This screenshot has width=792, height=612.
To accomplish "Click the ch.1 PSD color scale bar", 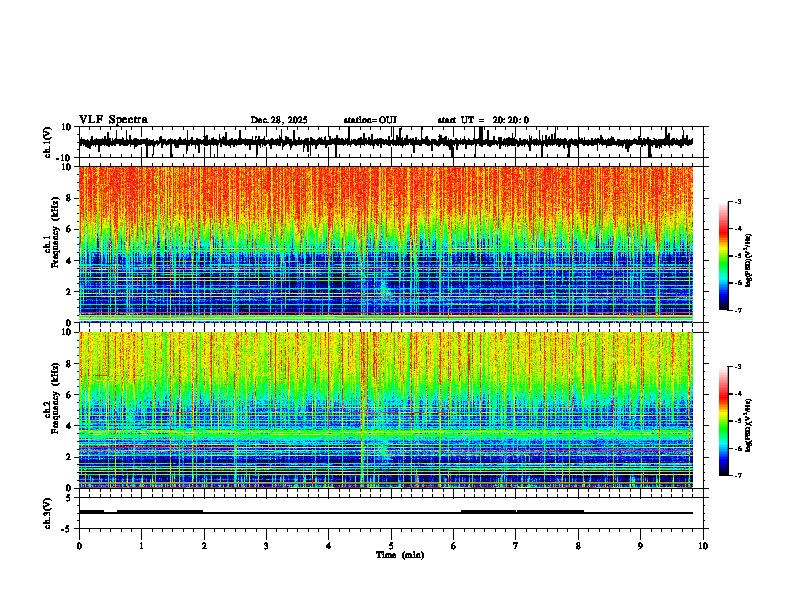I will [723, 256].
